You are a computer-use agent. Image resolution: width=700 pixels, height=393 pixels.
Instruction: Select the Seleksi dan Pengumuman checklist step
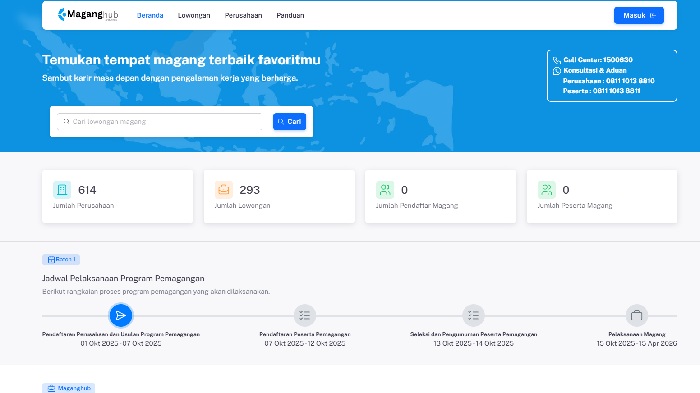pyautogui.click(x=473, y=316)
